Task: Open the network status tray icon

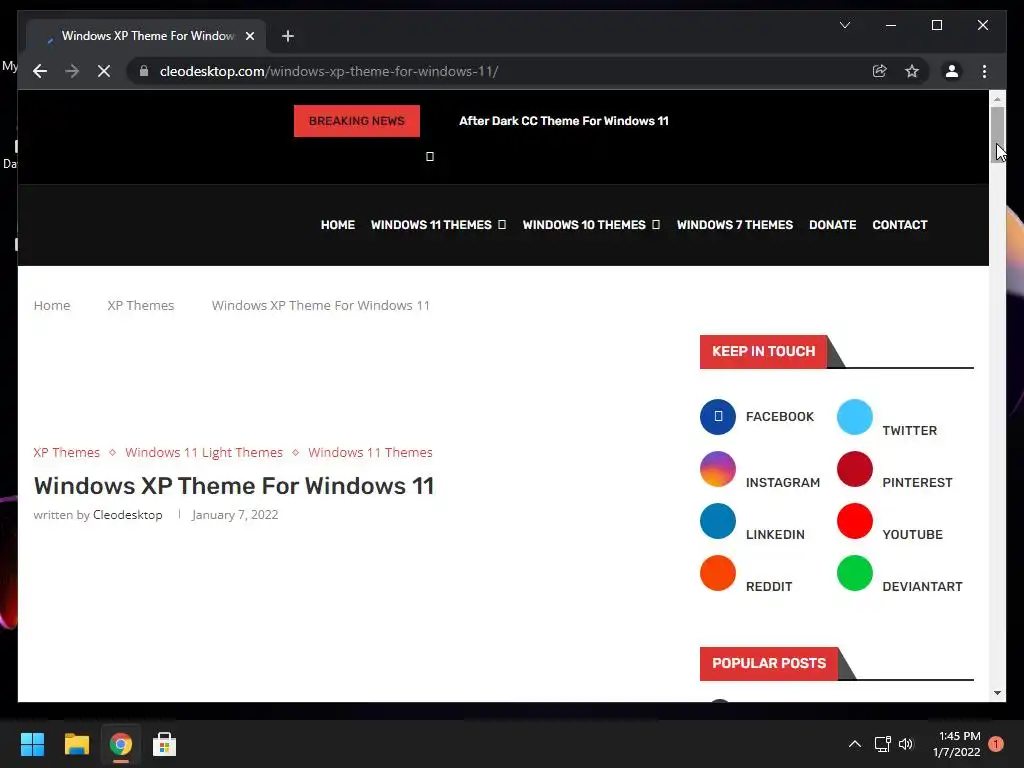Action: click(x=883, y=744)
